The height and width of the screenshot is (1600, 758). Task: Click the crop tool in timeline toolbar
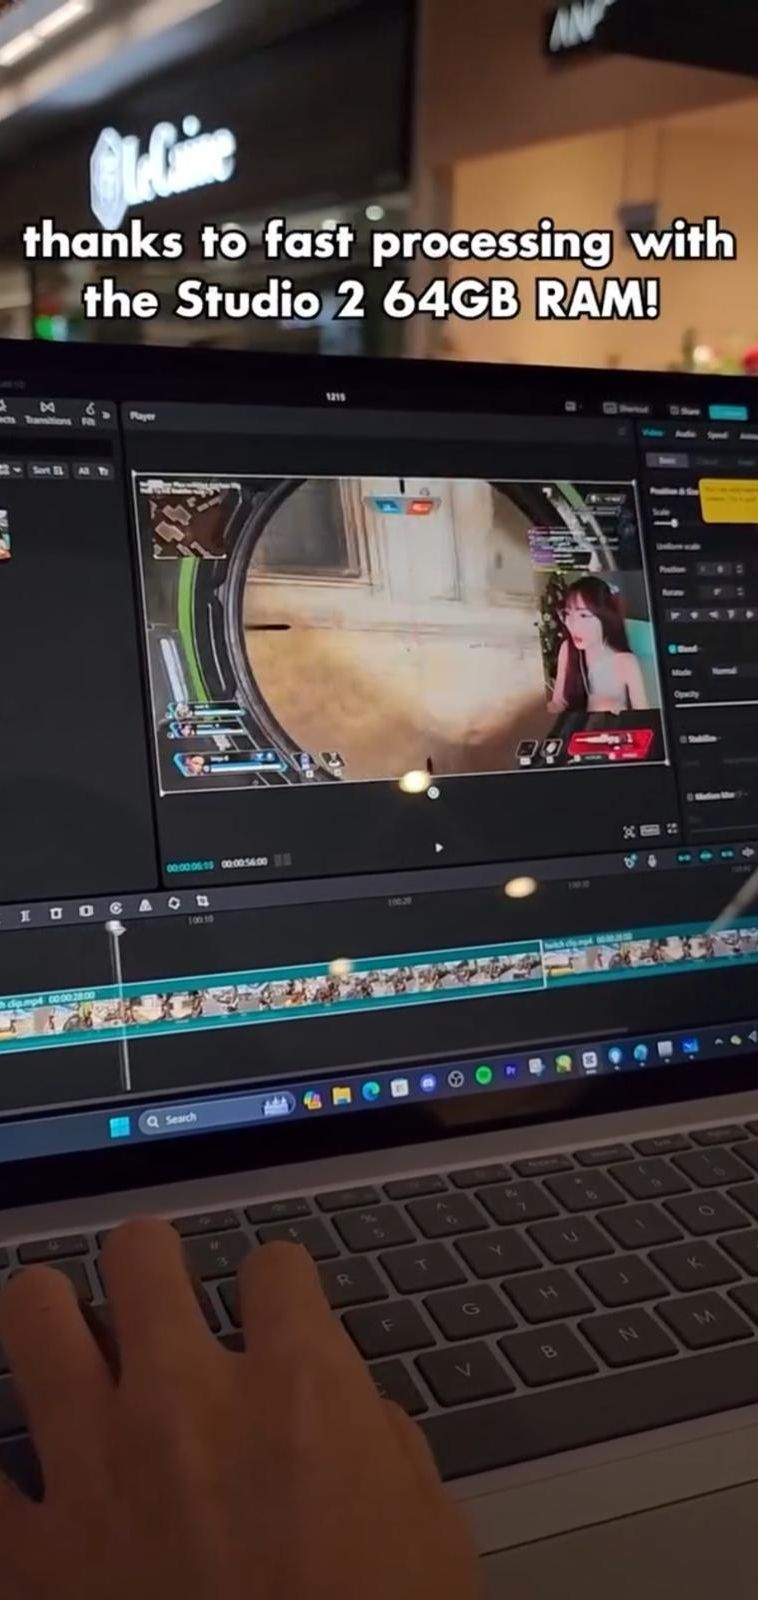[201, 902]
